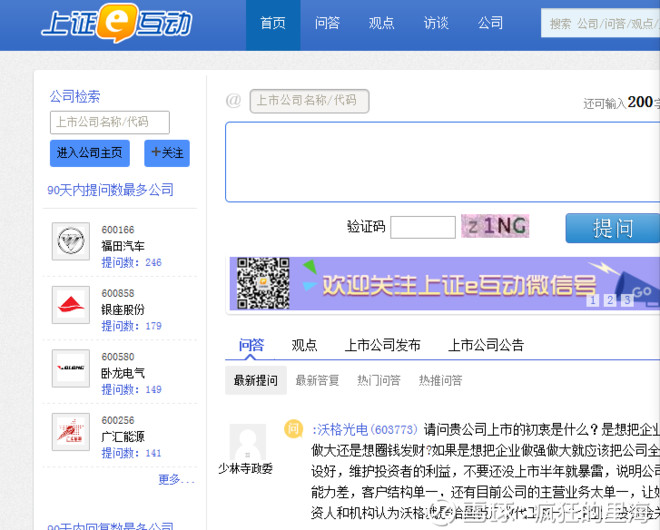Switch banner to slide 1

click(593, 300)
